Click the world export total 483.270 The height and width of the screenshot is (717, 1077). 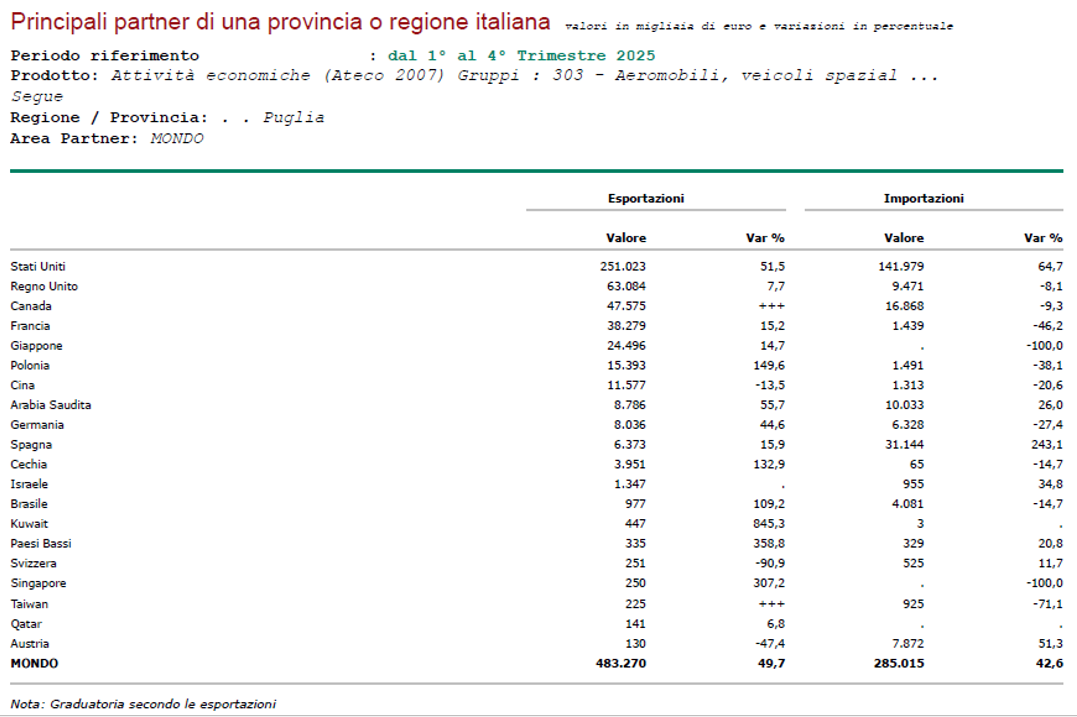pyautogui.click(x=623, y=664)
